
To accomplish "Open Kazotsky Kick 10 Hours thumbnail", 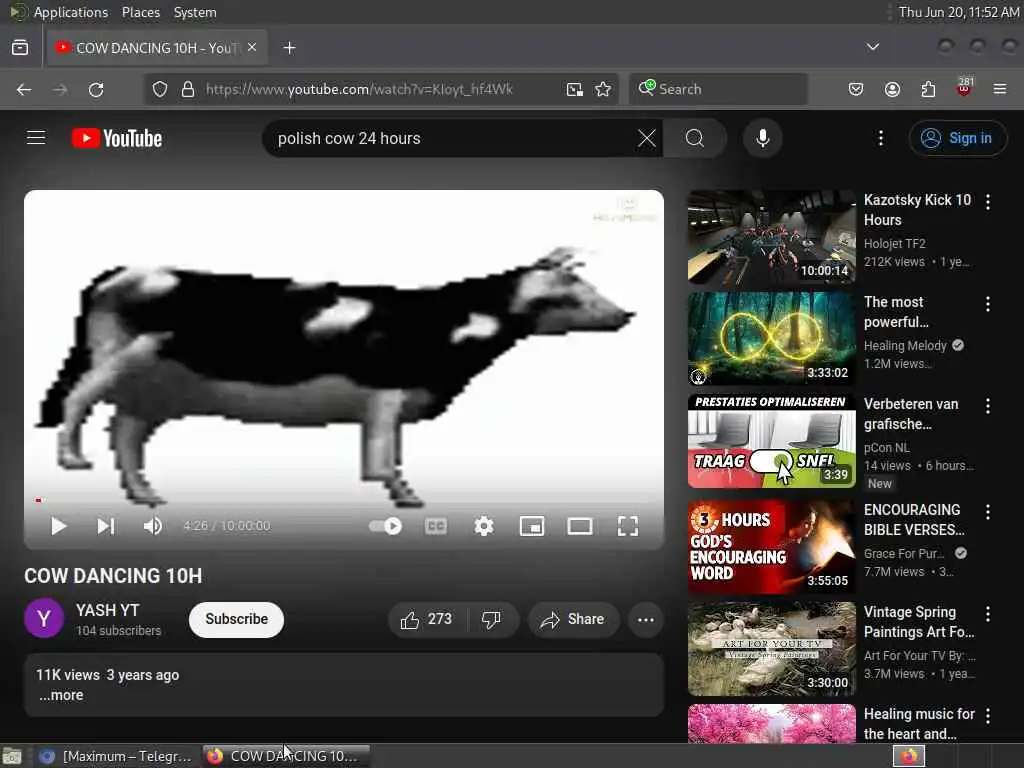I will 771,236.
